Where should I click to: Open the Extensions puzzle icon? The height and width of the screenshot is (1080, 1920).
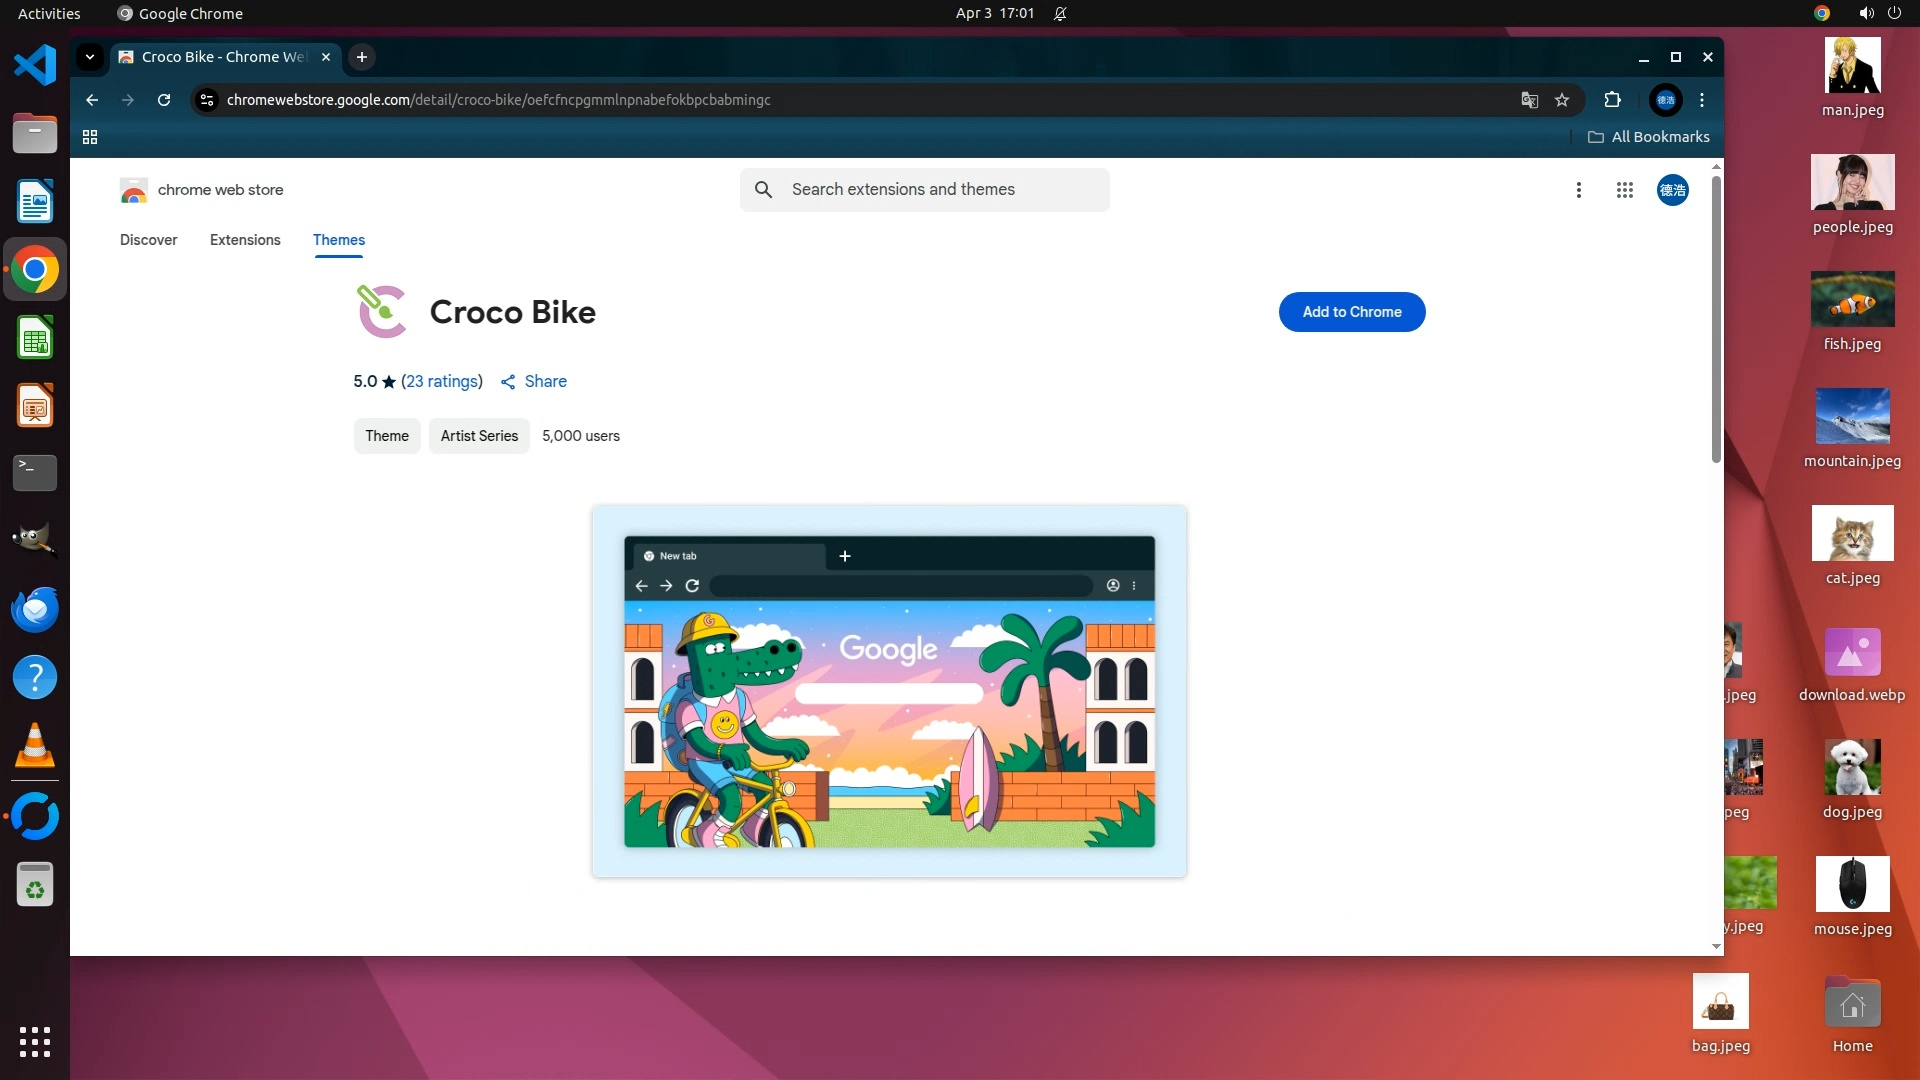click(1612, 100)
